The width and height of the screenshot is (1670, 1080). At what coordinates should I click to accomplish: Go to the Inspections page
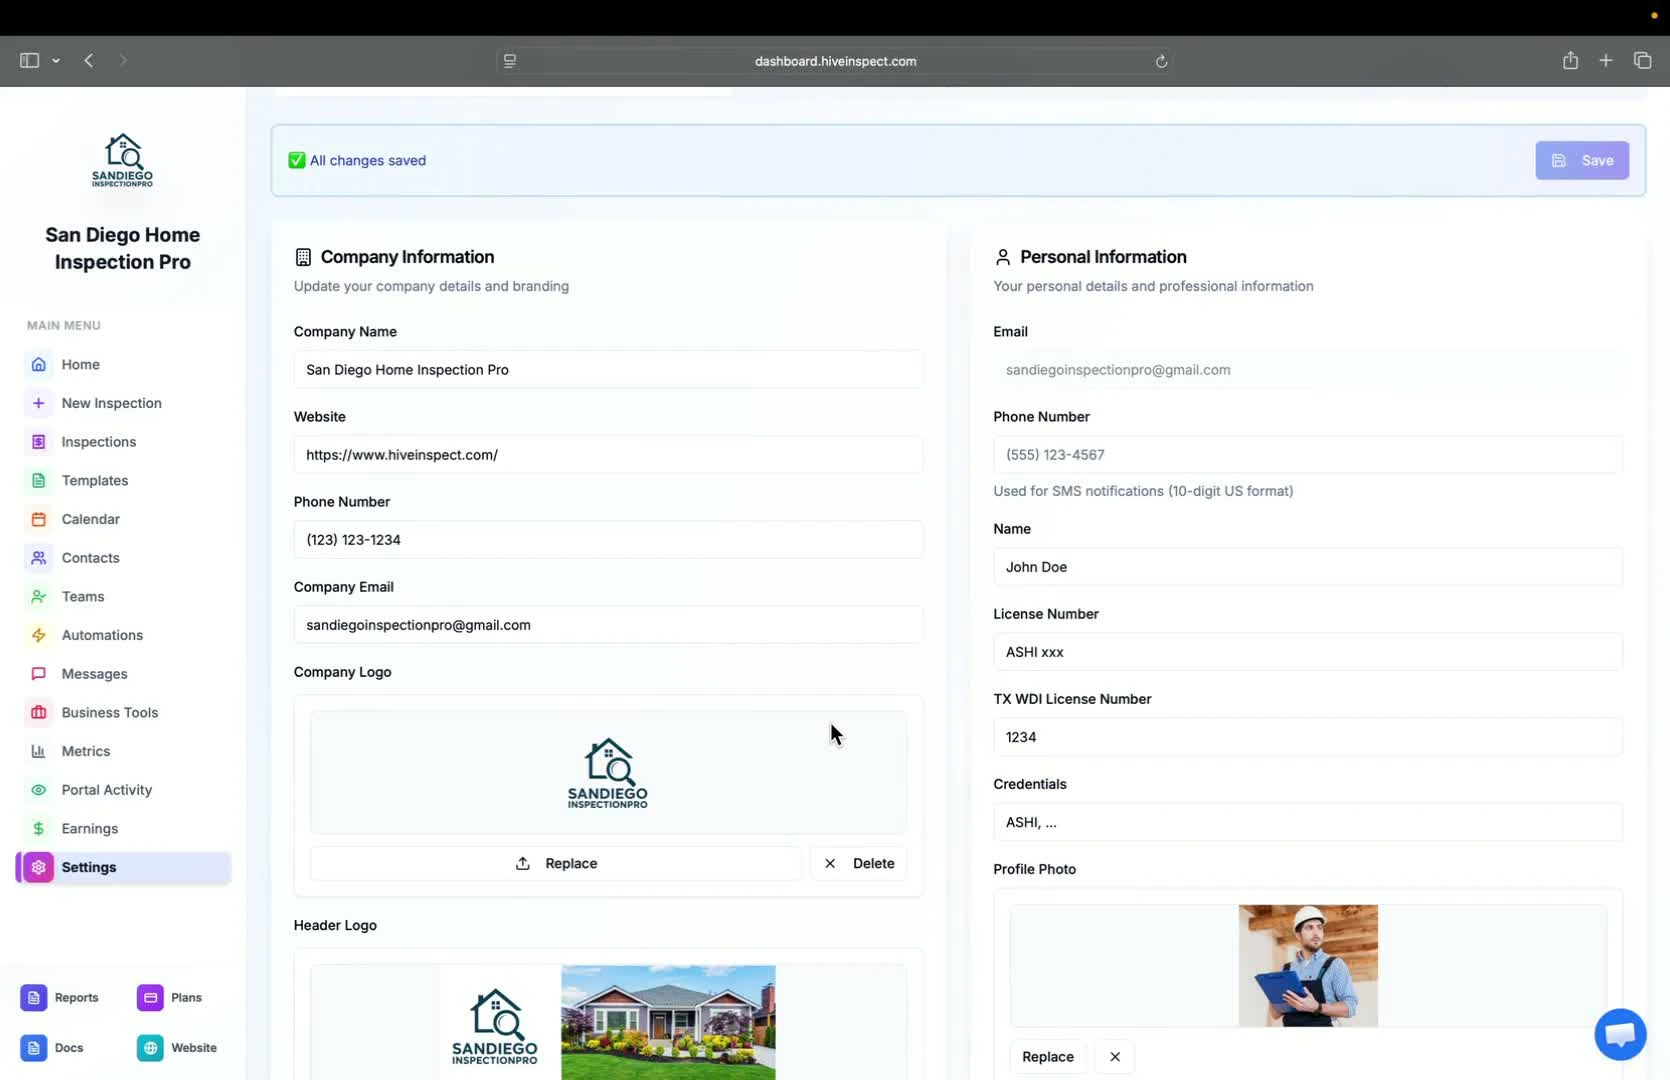coord(98,442)
